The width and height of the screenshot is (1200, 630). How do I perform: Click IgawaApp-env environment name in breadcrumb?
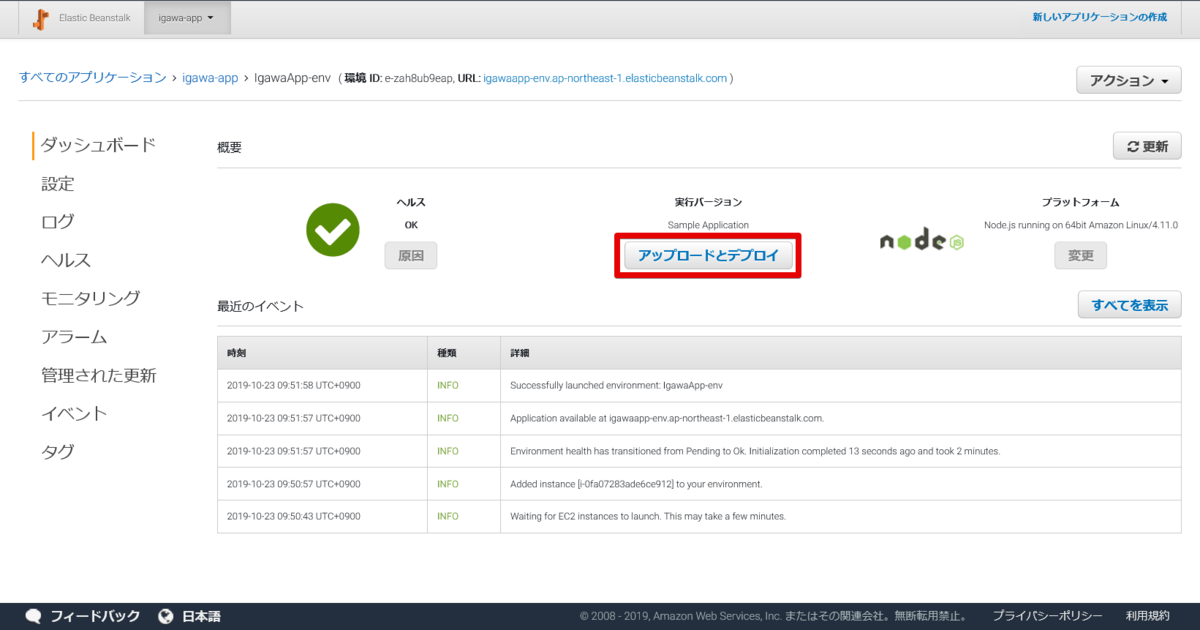[293, 77]
